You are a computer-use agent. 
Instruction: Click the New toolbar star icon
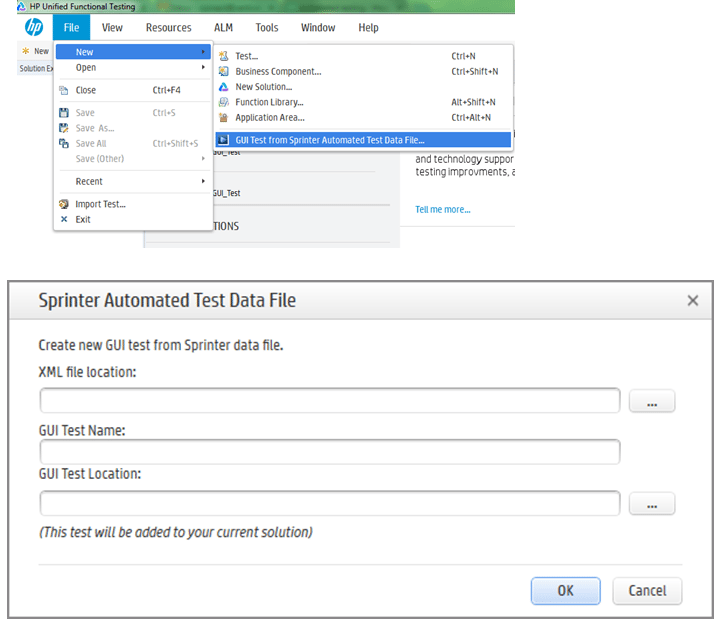pyautogui.click(x=26, y=51)
